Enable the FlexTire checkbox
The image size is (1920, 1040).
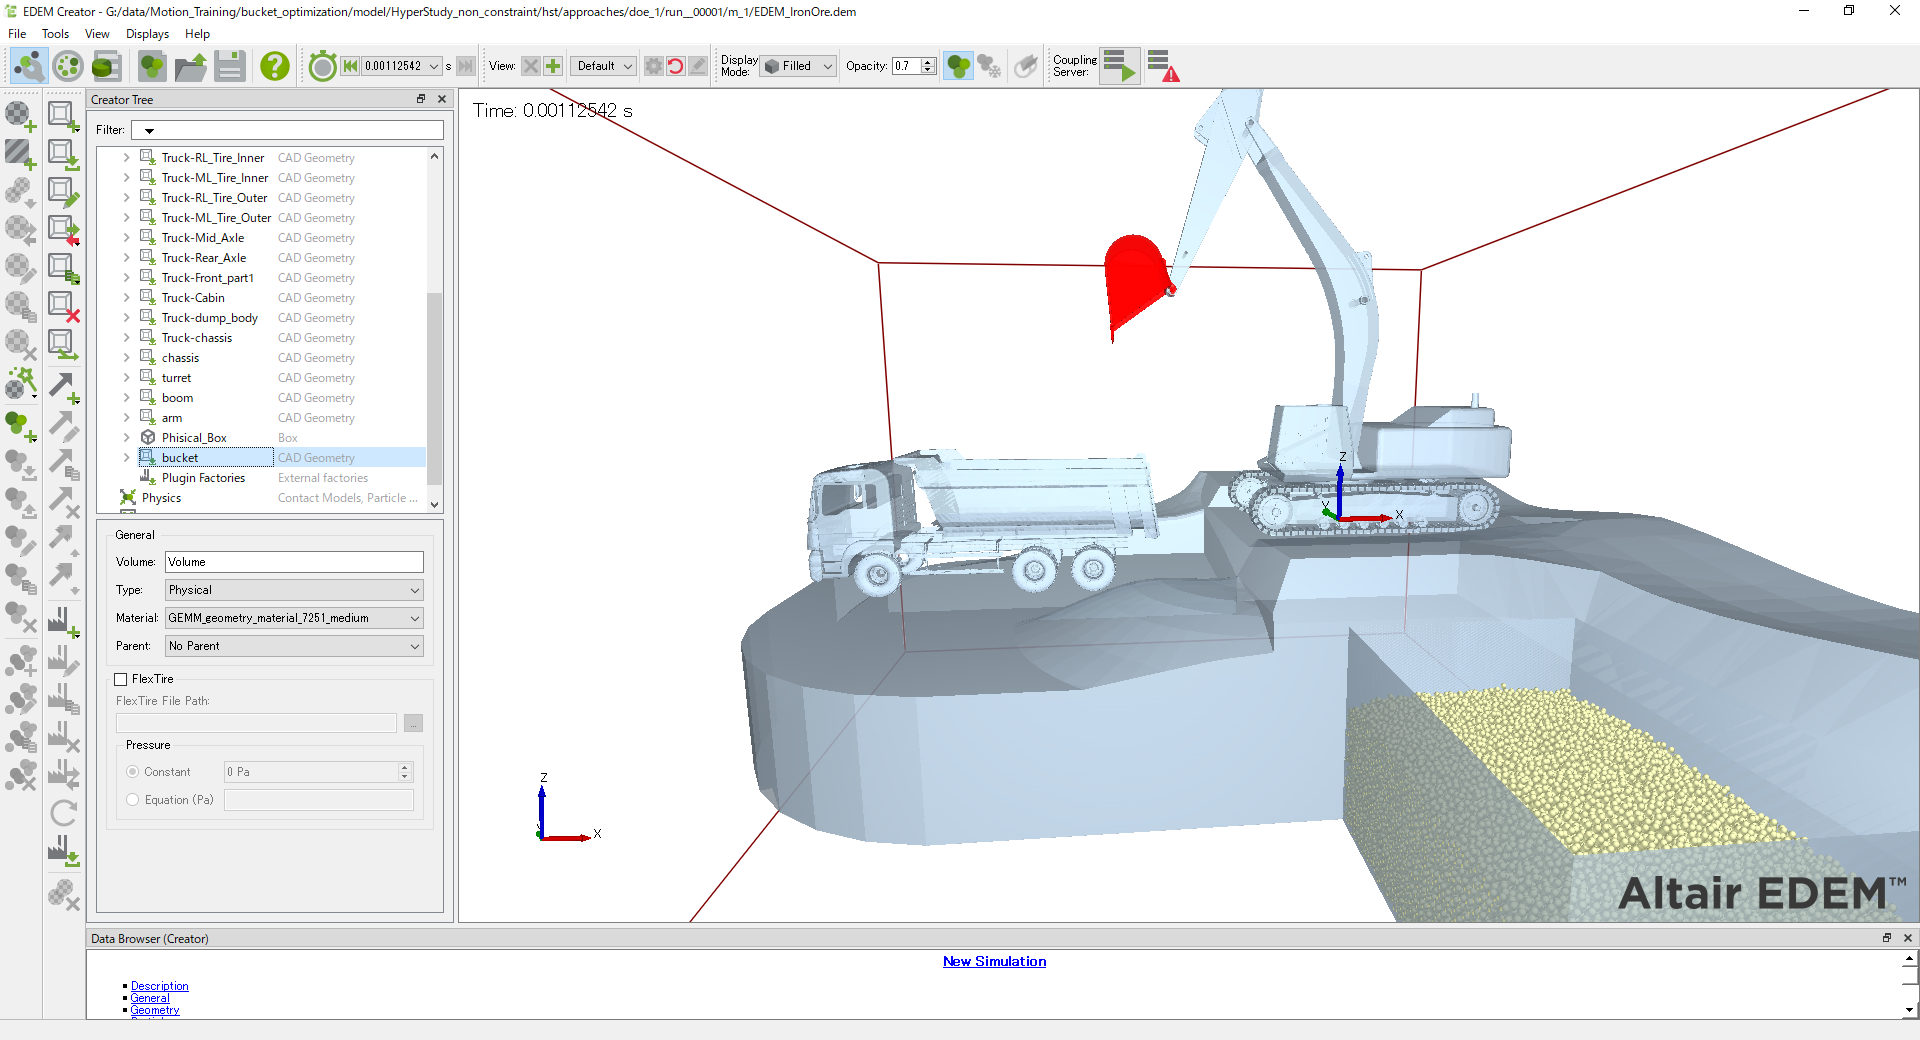(121, 679)
